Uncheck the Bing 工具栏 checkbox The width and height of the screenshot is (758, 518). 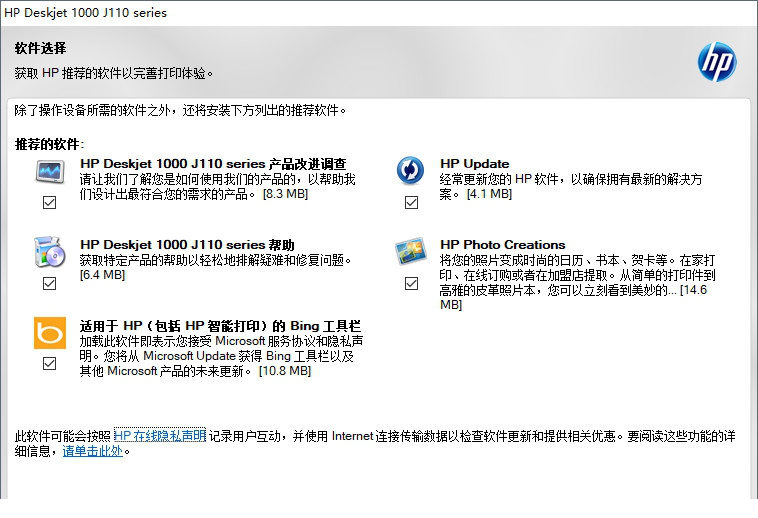pyautogui.click(x=49, y=363)
